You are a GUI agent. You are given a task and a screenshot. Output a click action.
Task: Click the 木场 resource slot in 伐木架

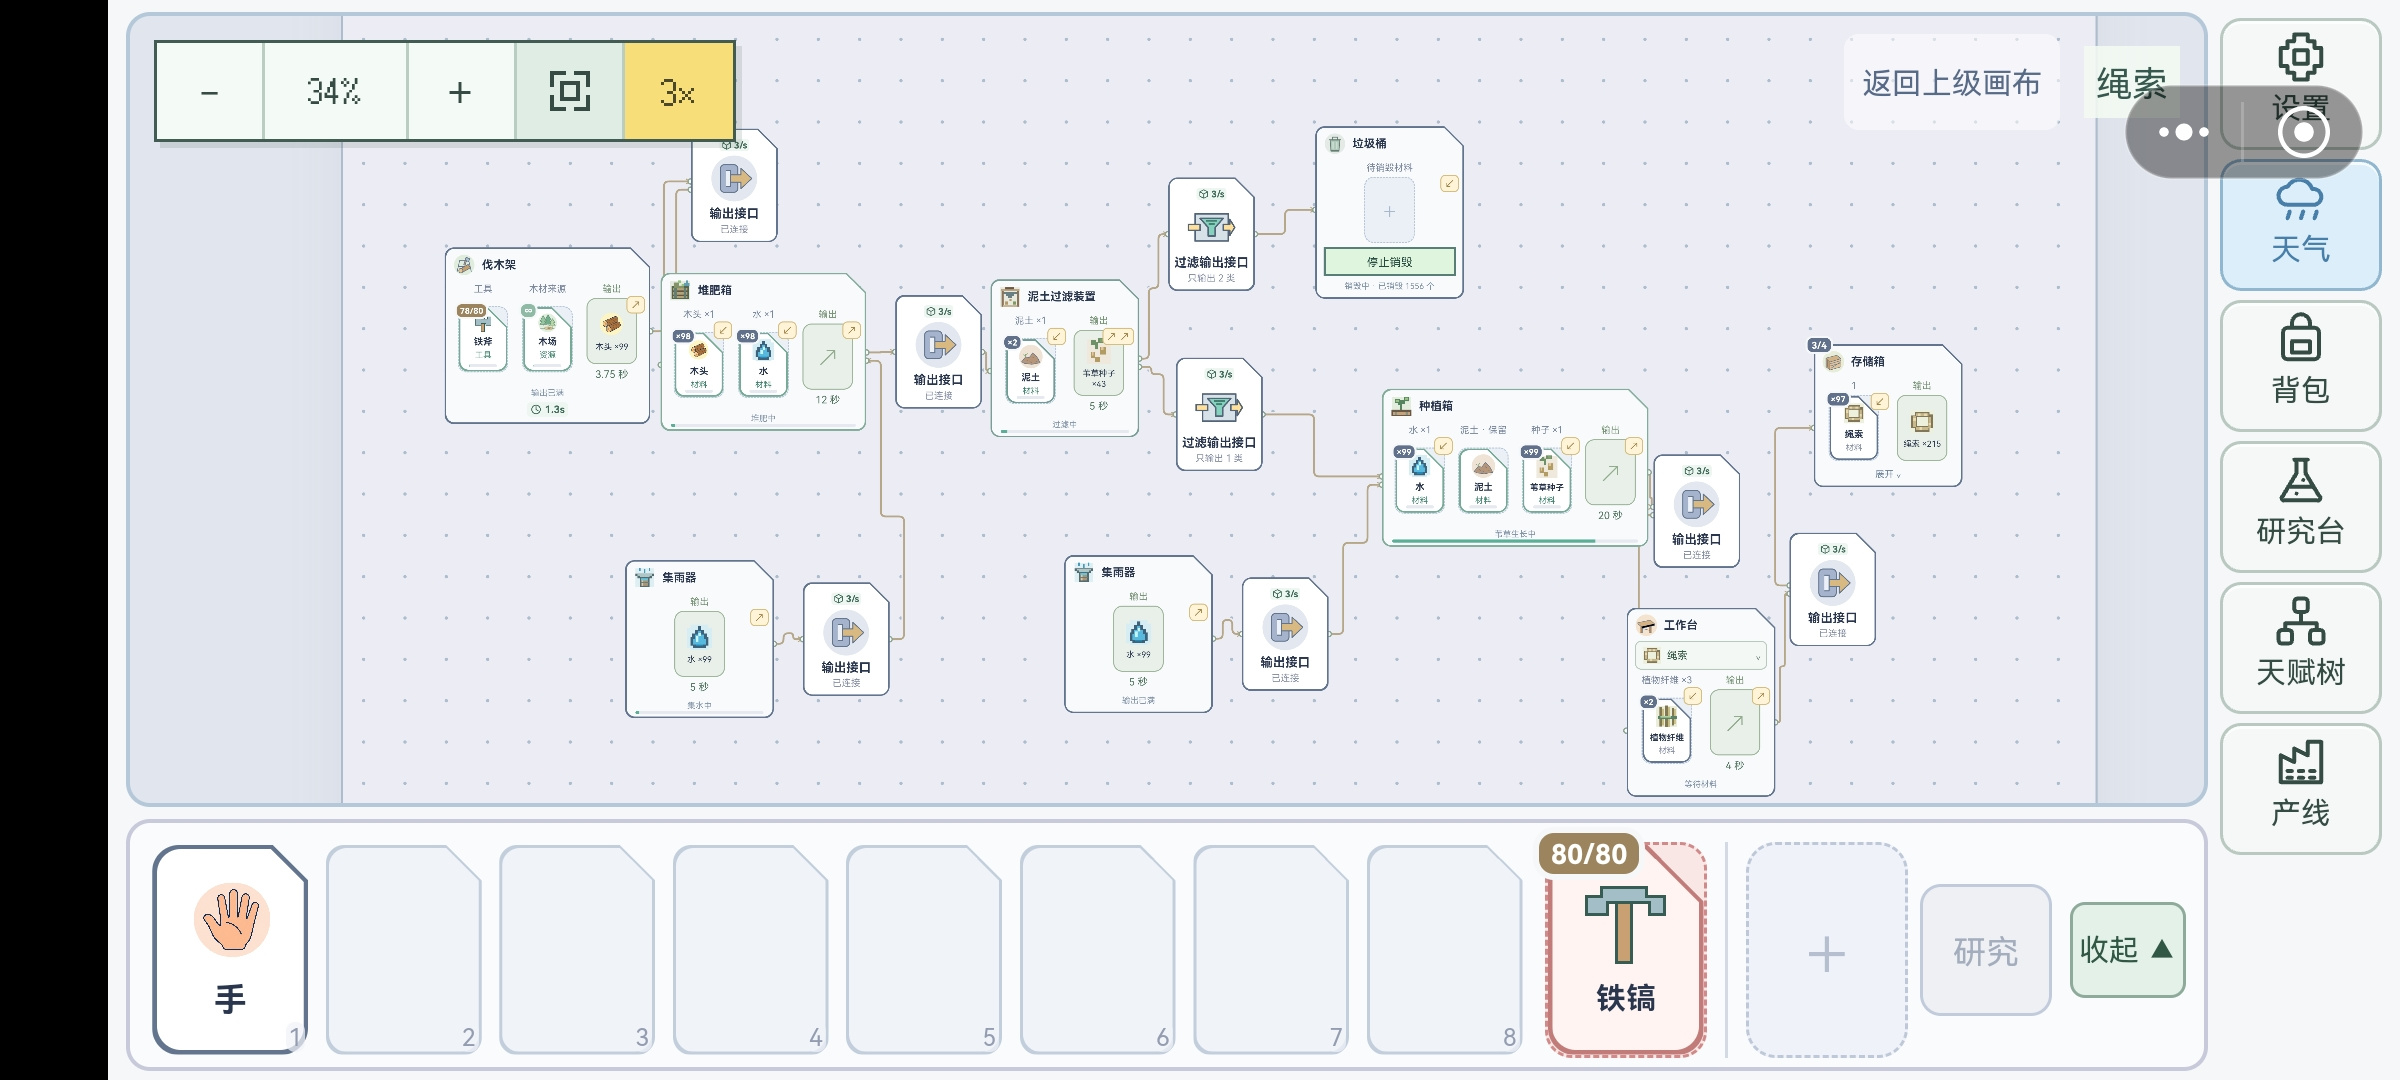547,340
